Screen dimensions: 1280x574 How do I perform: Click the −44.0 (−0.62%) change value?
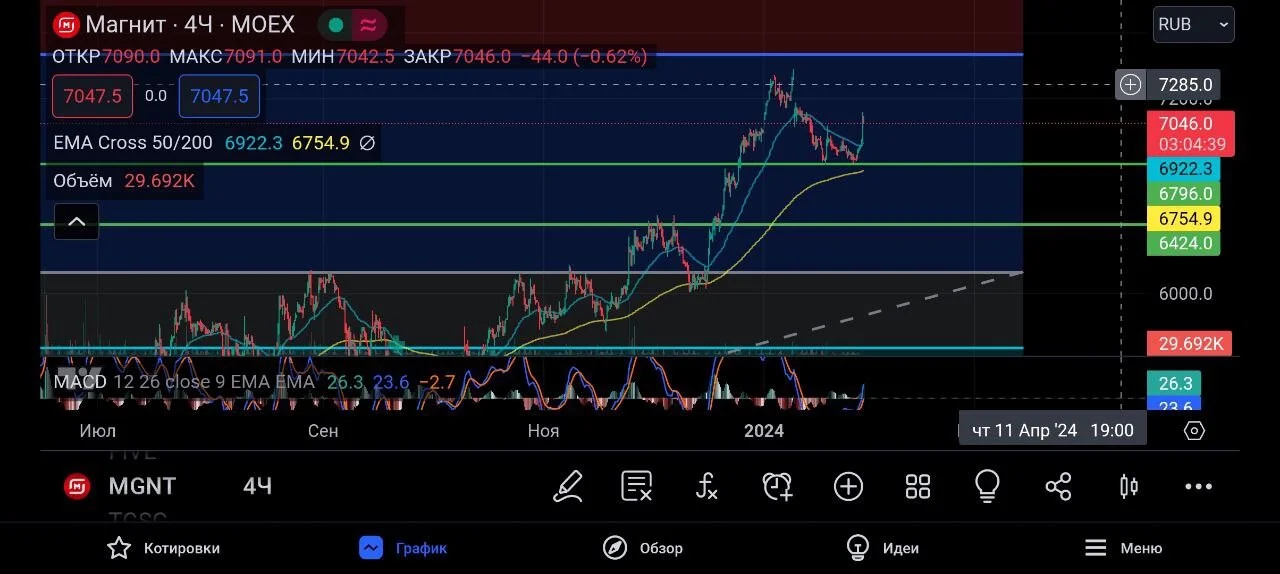pos(584,57)
